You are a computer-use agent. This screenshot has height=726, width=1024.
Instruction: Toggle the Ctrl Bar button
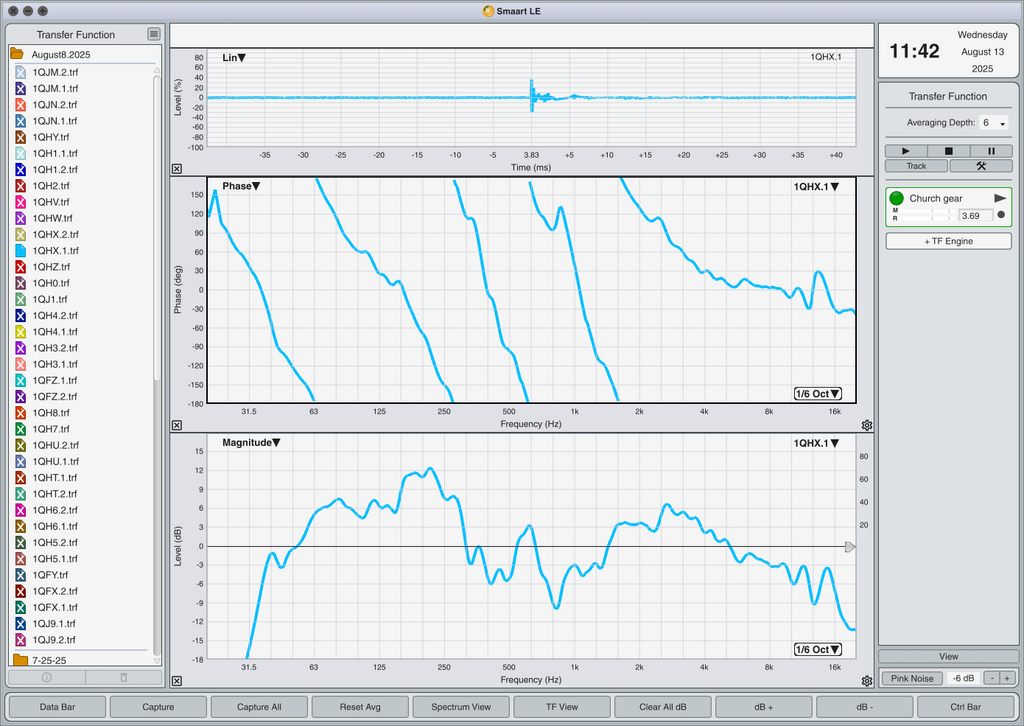[x=965, y=706]
